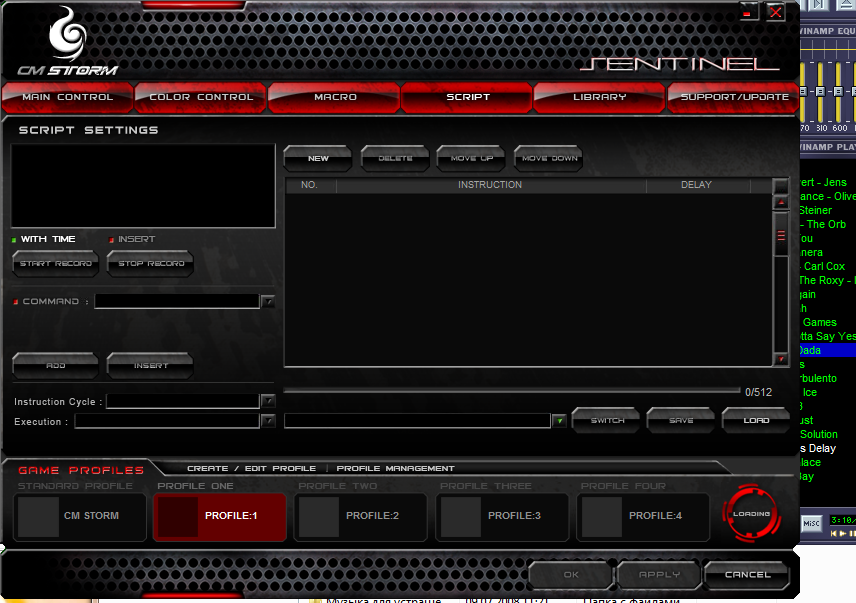The height and width of the screenshot is (603, 856).
Task: Open the Command dropdown list
Action: click(x=267, y=301)
